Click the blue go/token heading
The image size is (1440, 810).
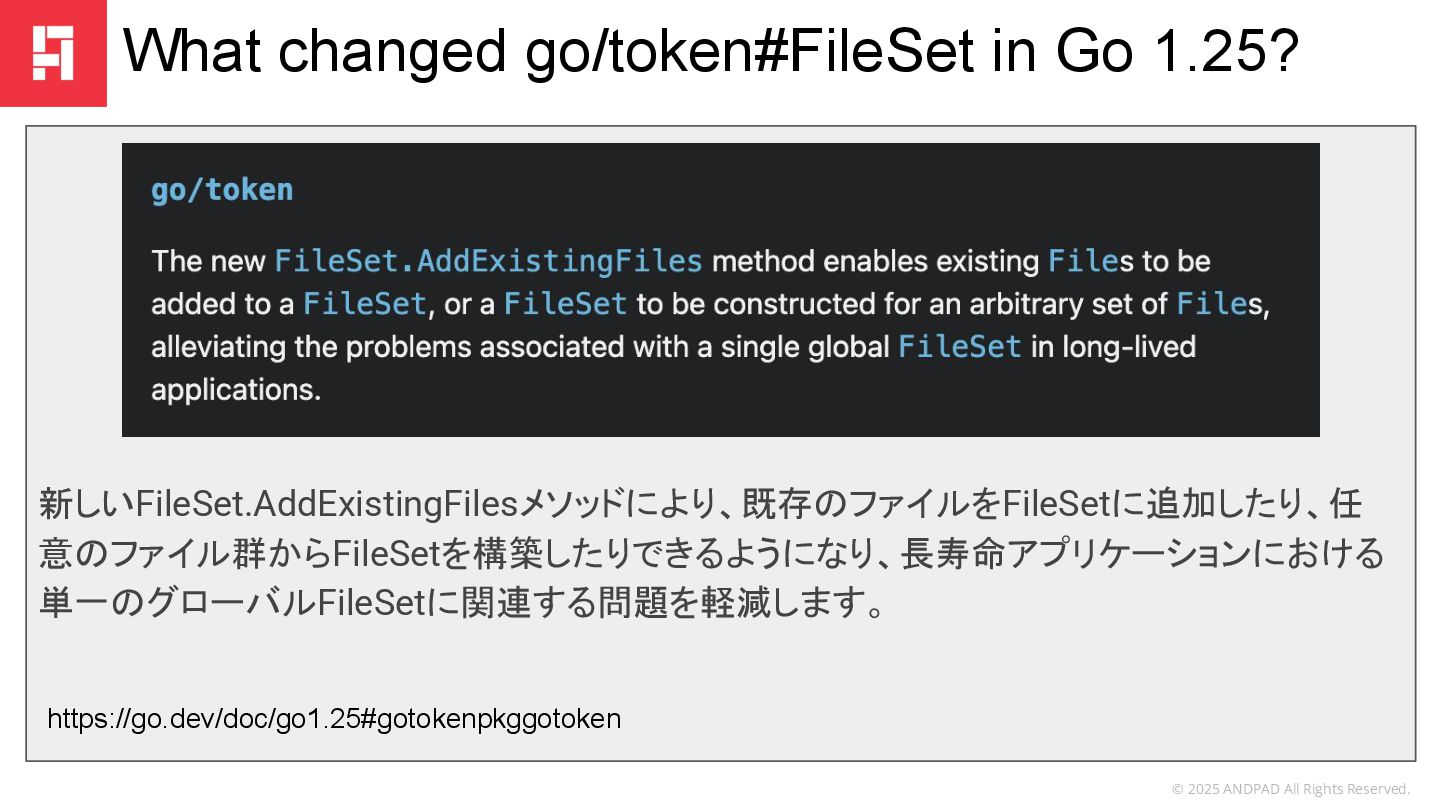pos(222,190)
